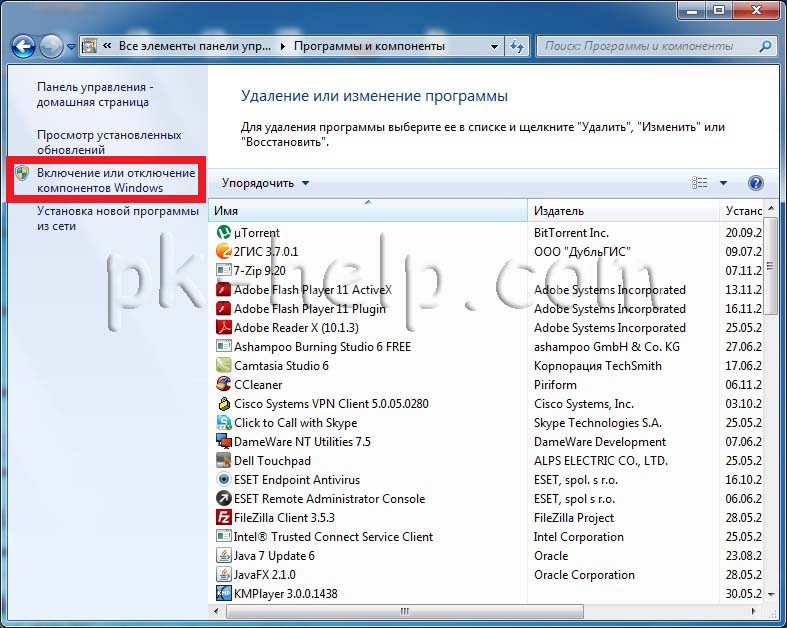Screen dimensions: 787x628
Task: Click the vertical scrollbar down arrow
Action: (x=771, y=594)
